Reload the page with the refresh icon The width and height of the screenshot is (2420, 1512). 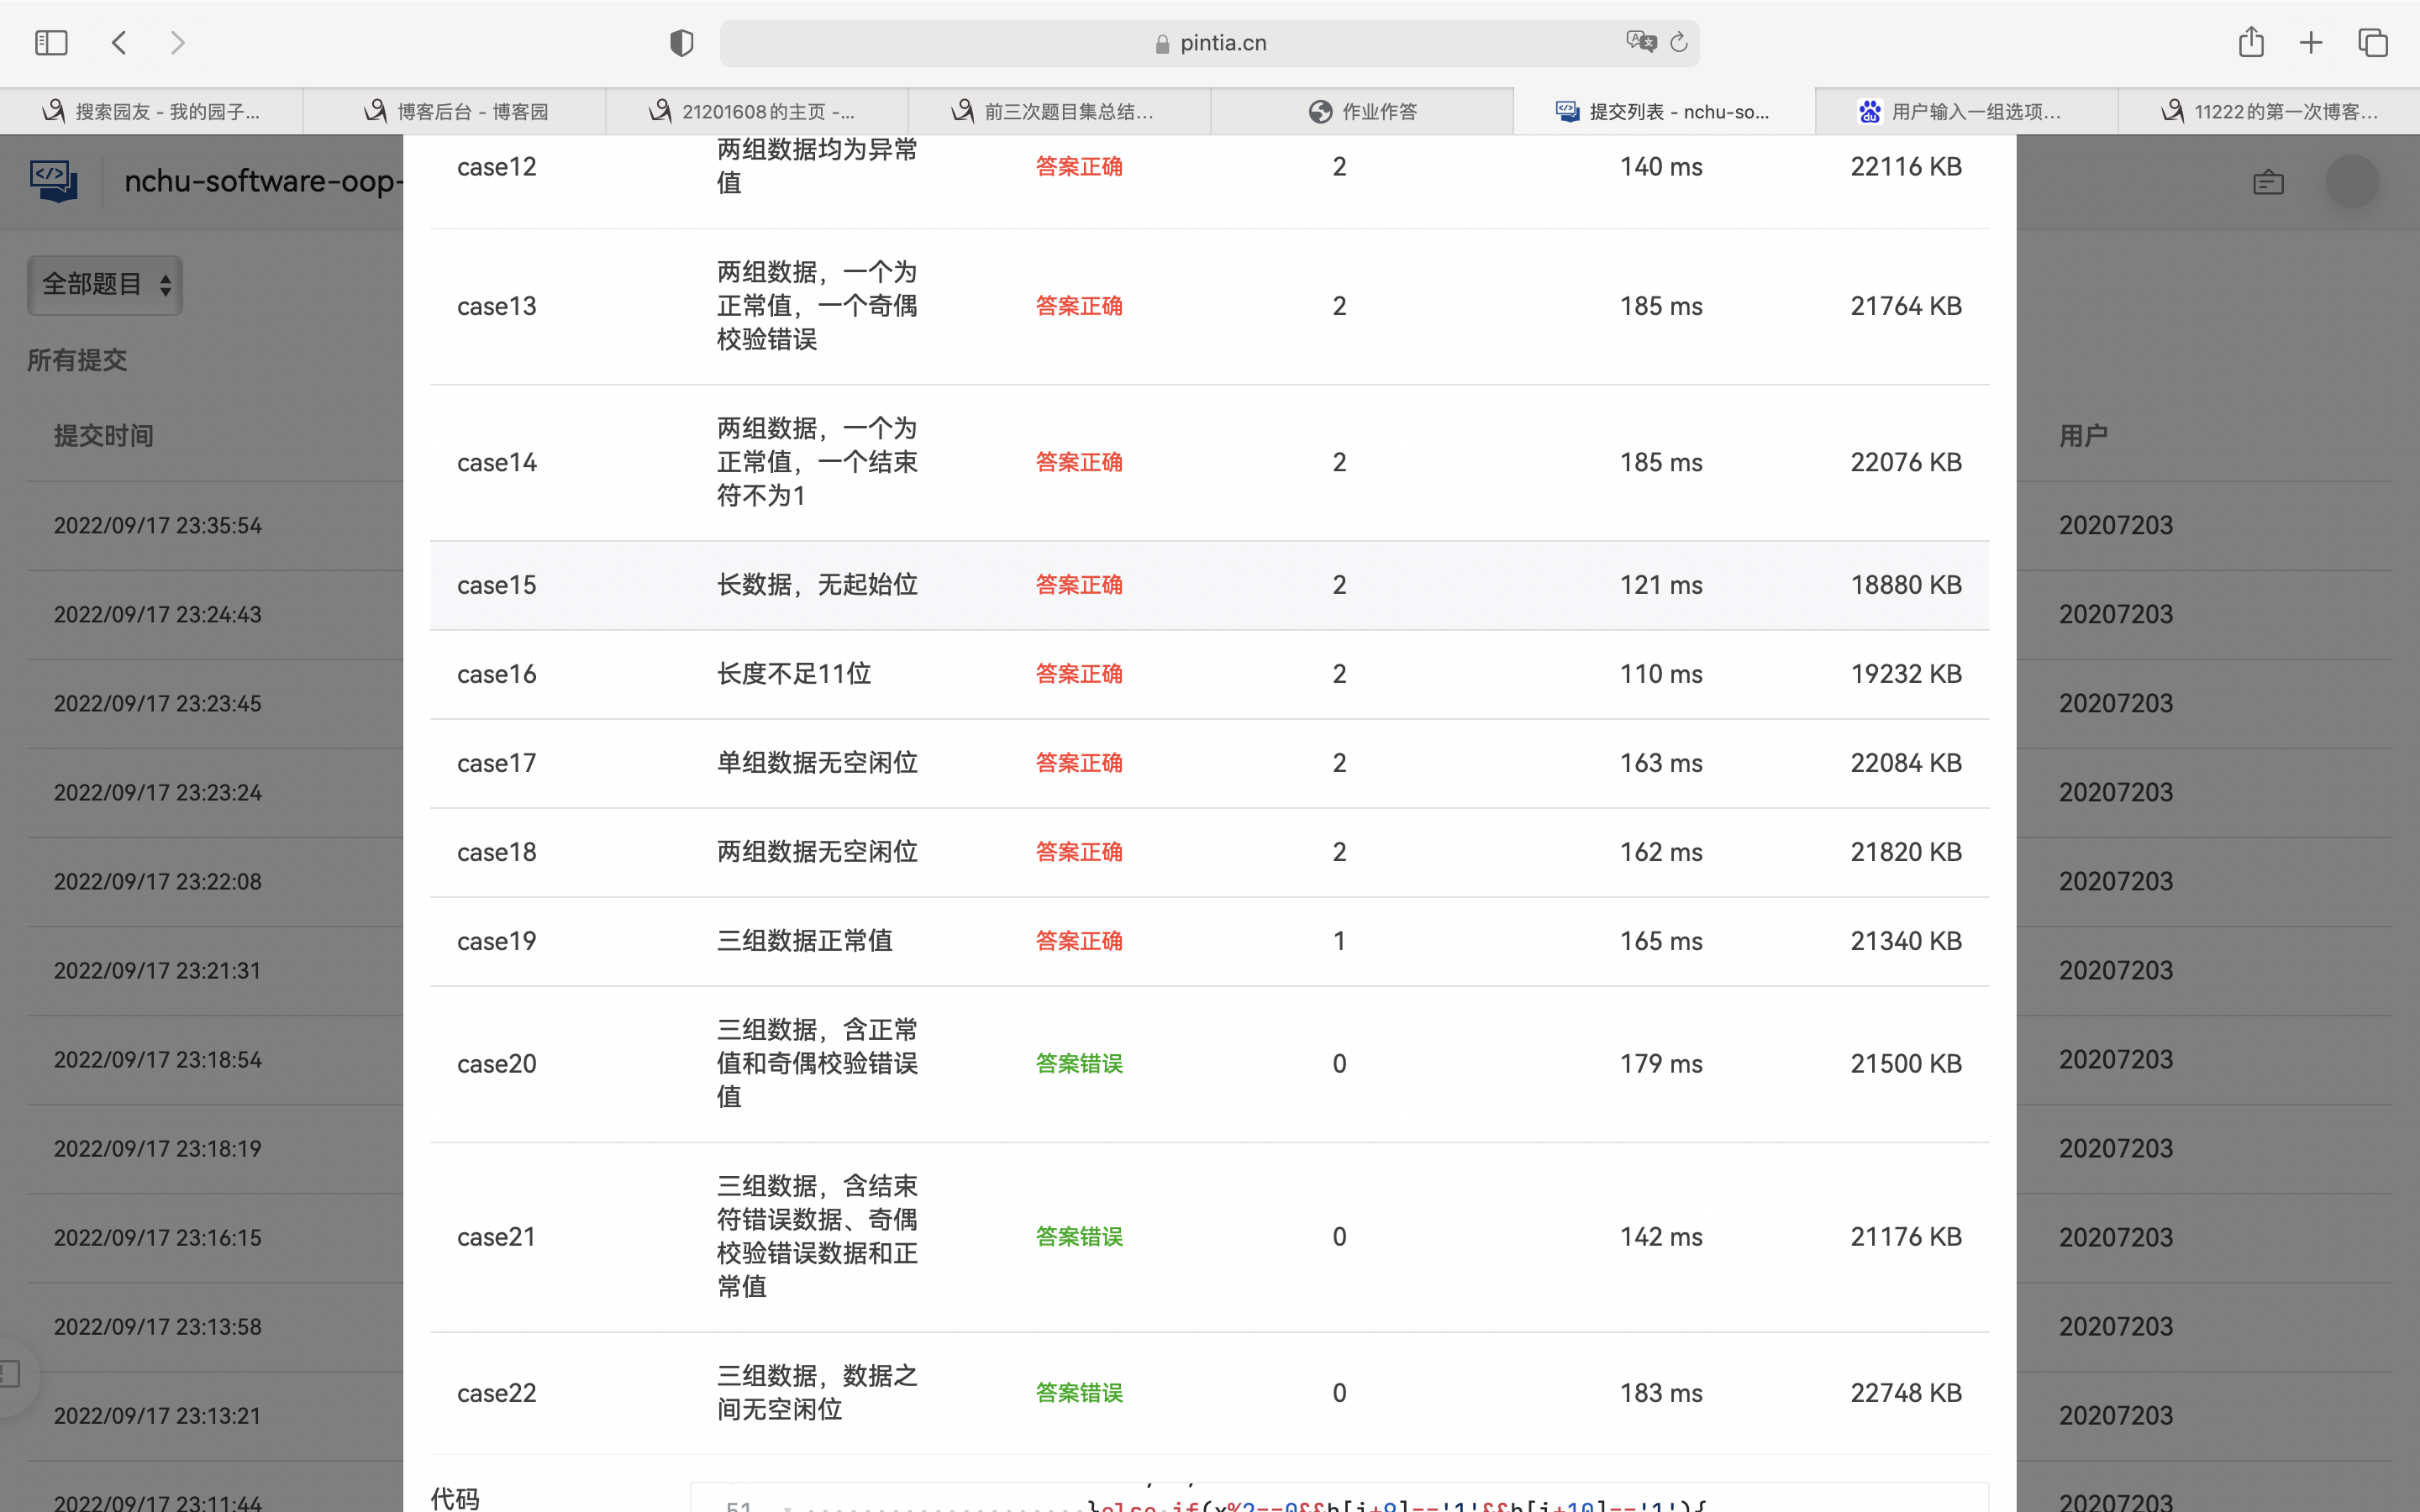coord(1679,42)
